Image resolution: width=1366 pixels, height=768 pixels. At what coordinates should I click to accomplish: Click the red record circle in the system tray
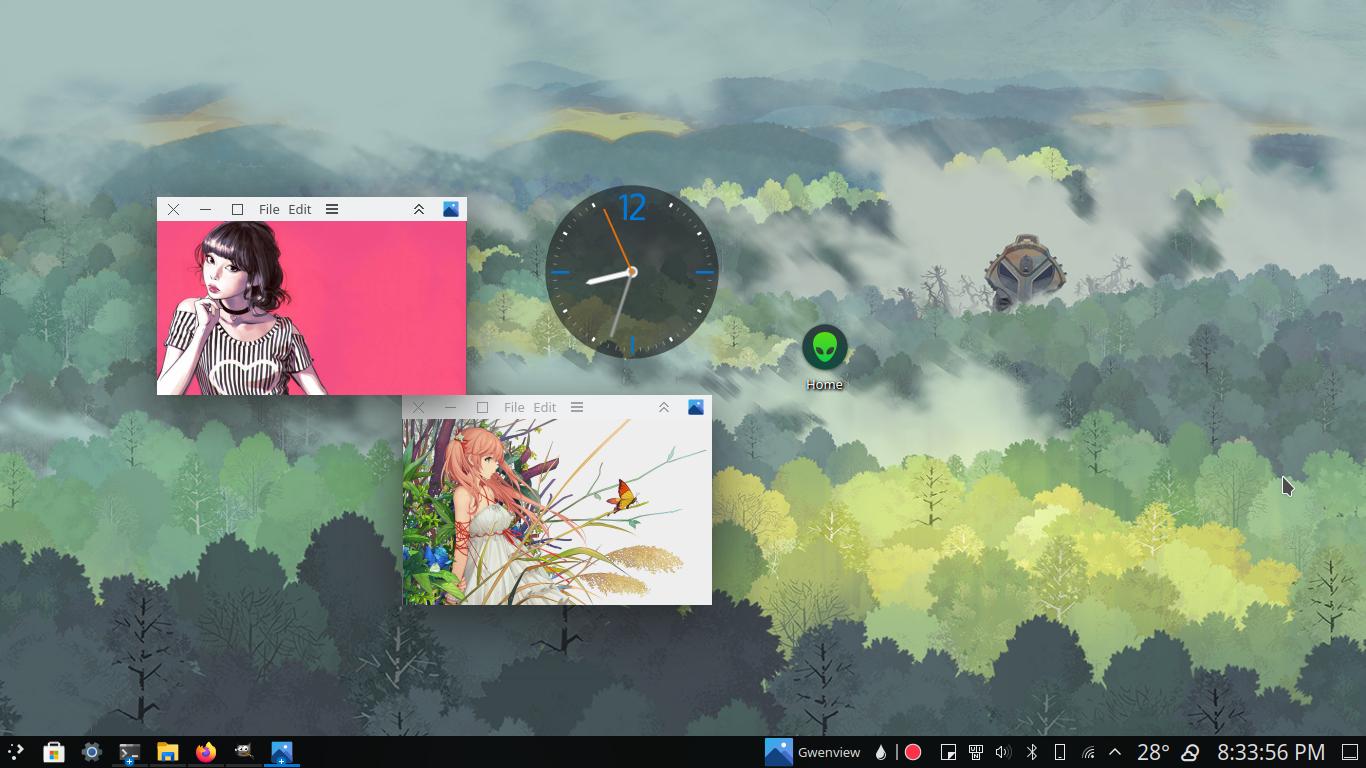tap(913, 752)
